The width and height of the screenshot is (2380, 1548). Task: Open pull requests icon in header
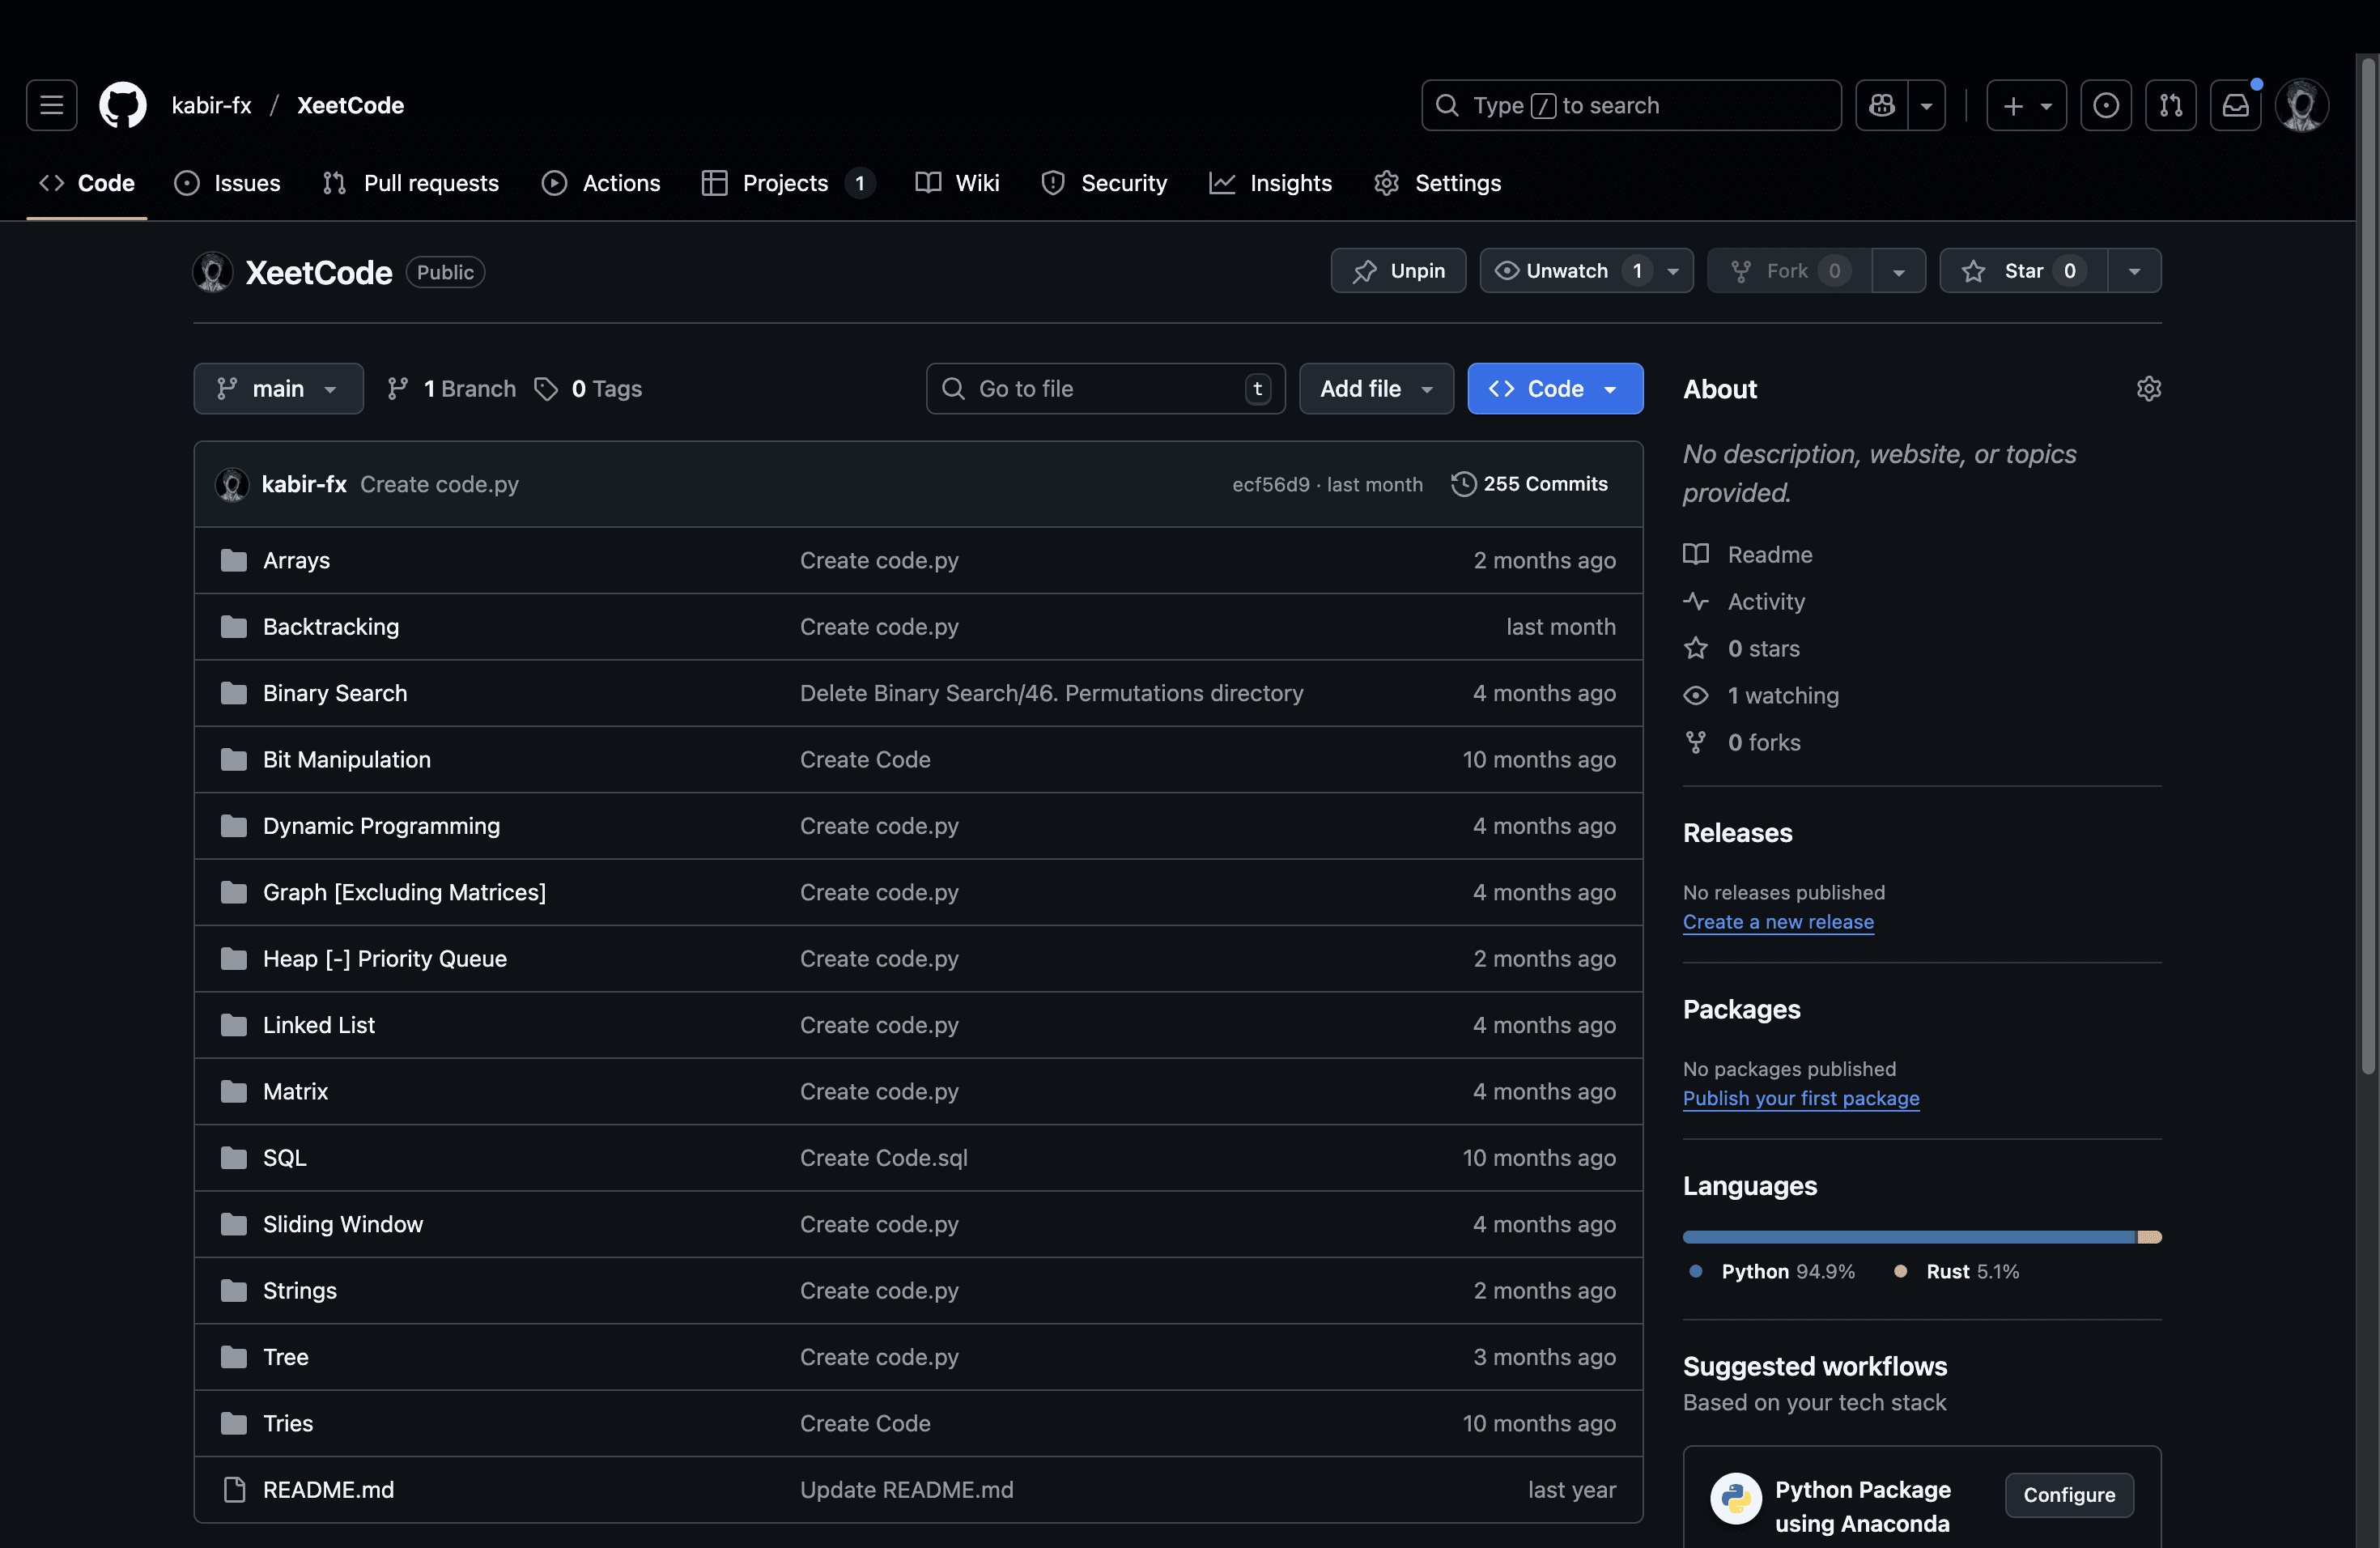click(x=2170, y=105)
